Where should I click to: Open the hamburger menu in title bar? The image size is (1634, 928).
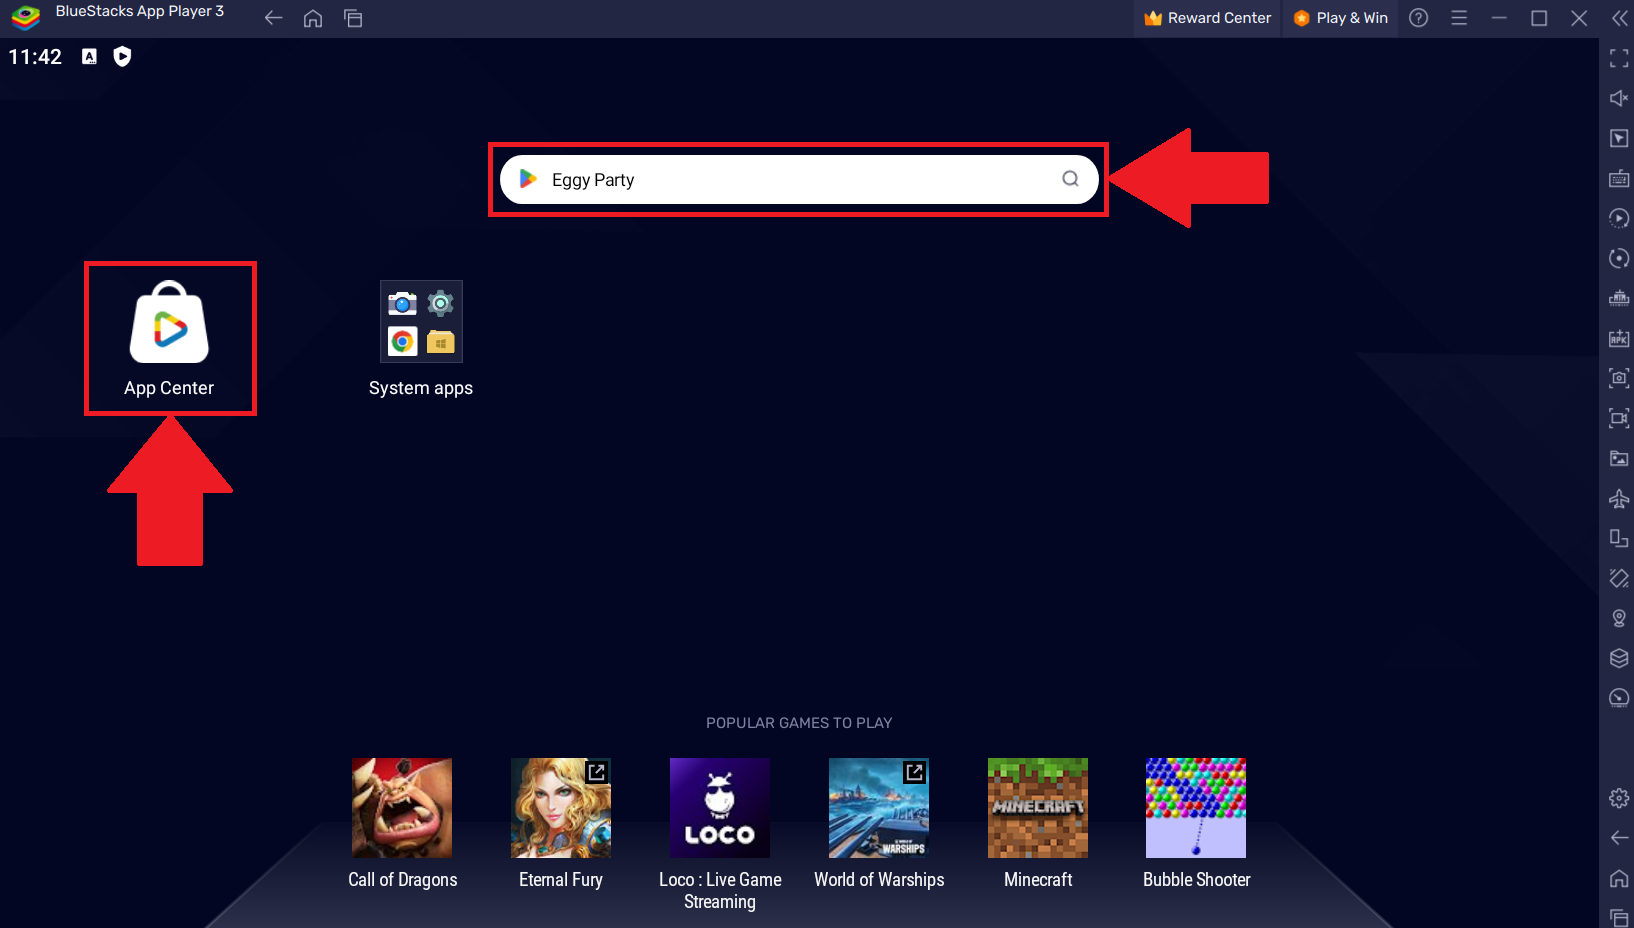[x=1459, y=18]
